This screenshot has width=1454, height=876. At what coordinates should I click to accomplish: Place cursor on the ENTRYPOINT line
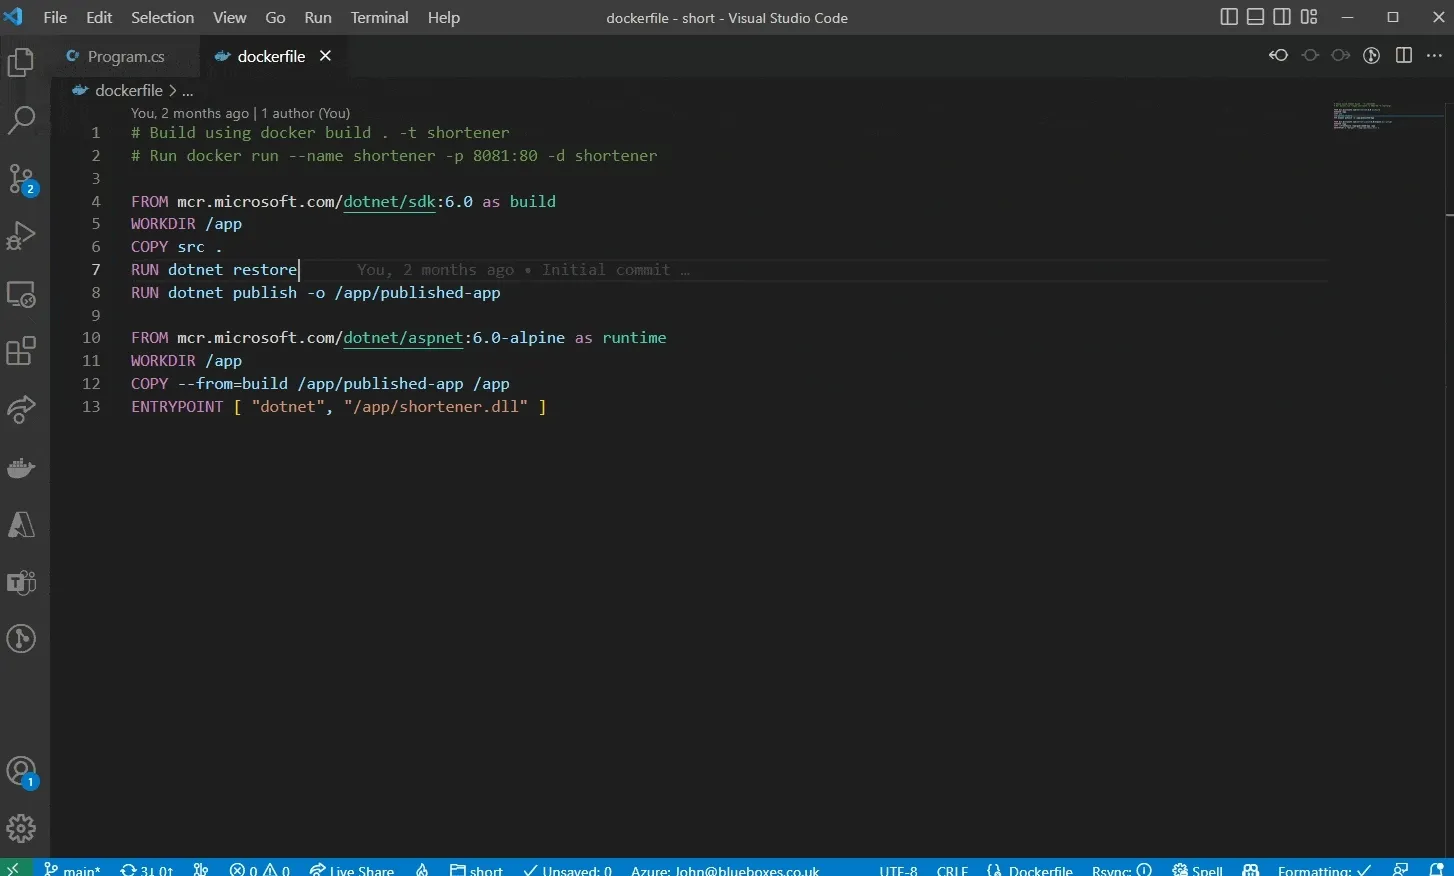pos(339,406)
